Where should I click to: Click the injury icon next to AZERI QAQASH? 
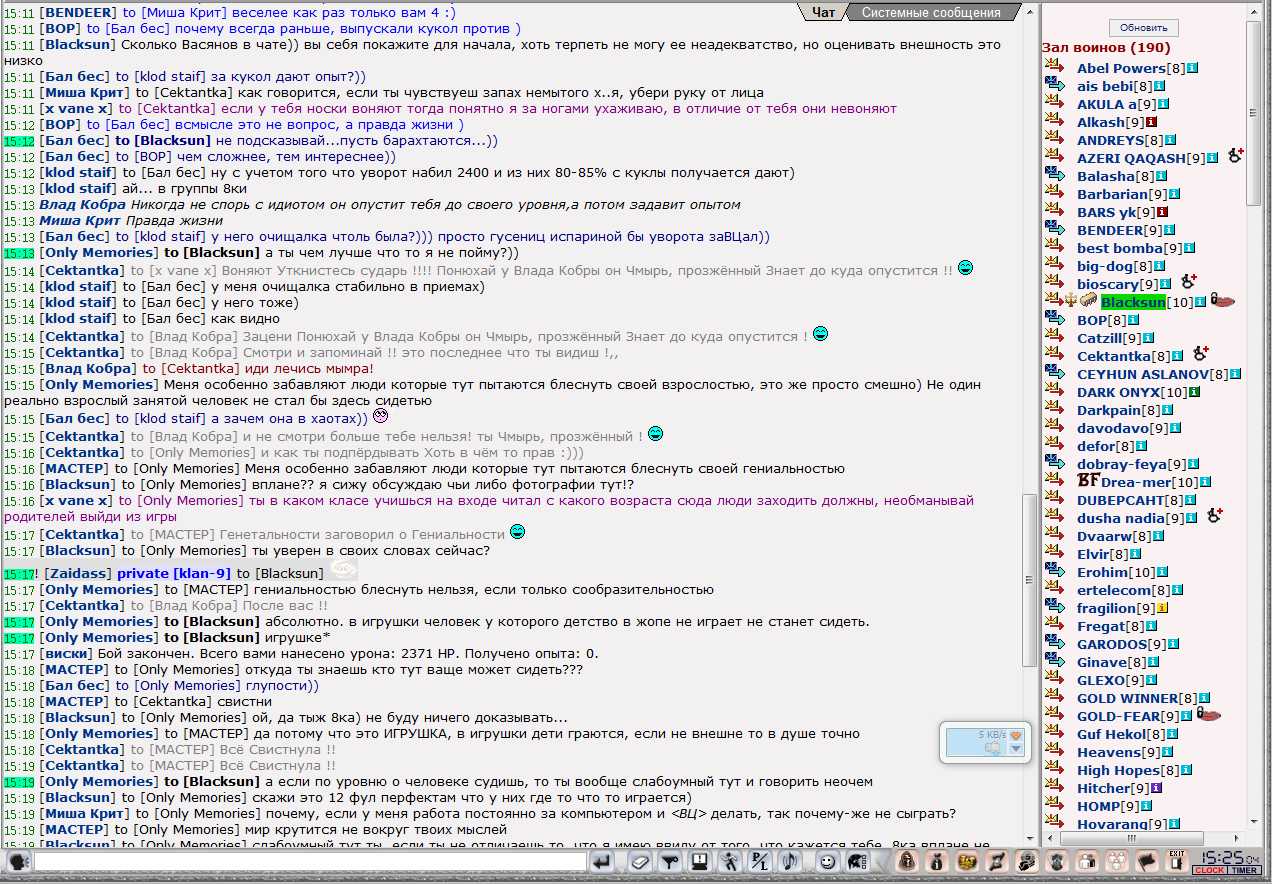[x=1236, y=156]
